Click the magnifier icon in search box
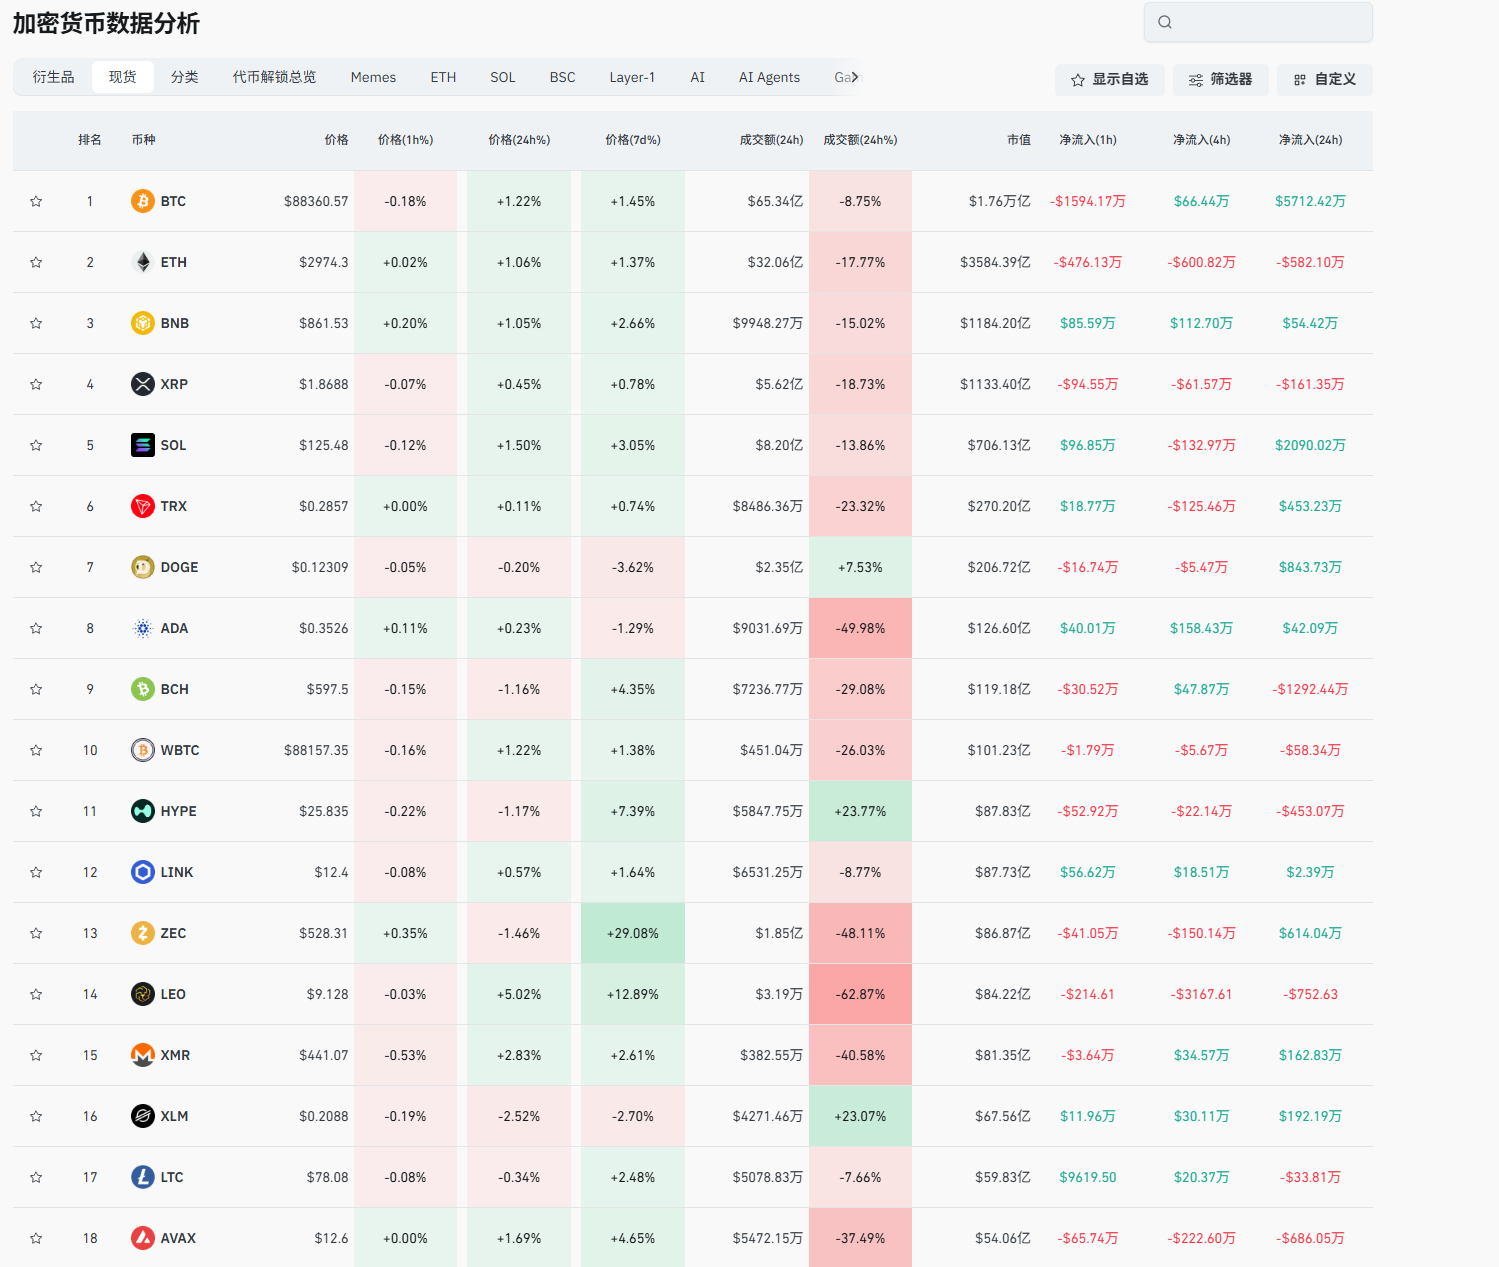The width and height of the screenshot is (1499, 1267). pos(1165,22)
